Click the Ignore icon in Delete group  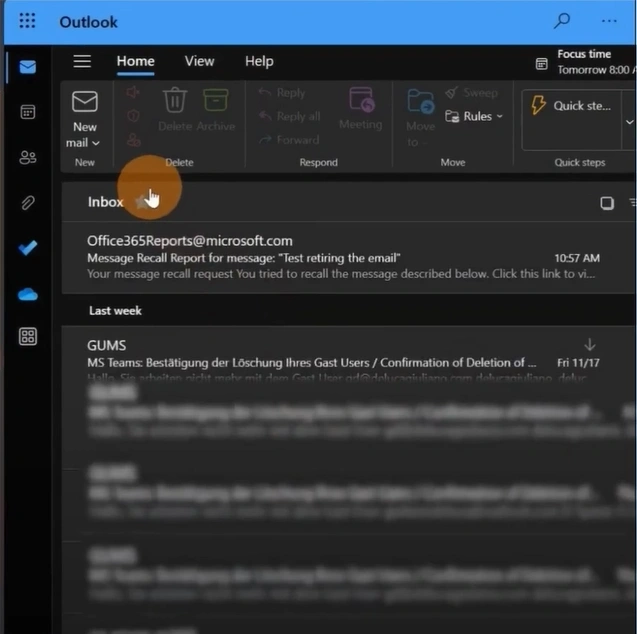(133, 93)
